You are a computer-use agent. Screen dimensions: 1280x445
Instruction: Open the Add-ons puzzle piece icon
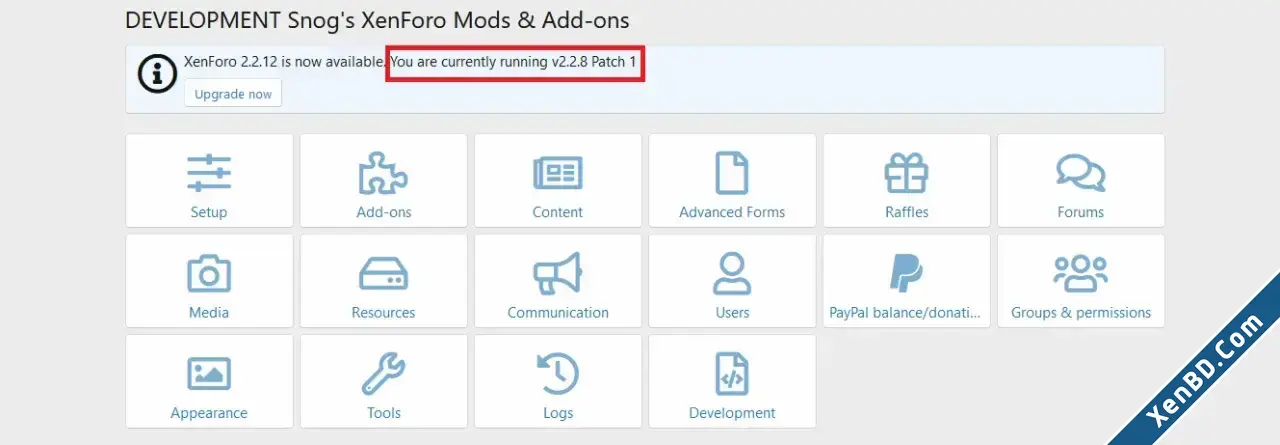(383, 173)
